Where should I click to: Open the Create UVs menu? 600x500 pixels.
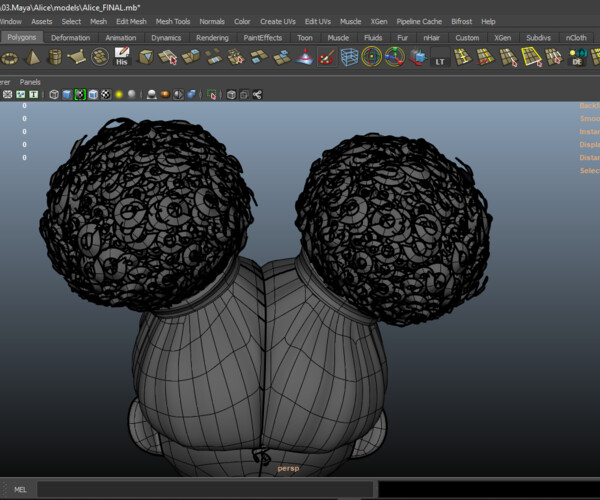(x=278, y=21)
